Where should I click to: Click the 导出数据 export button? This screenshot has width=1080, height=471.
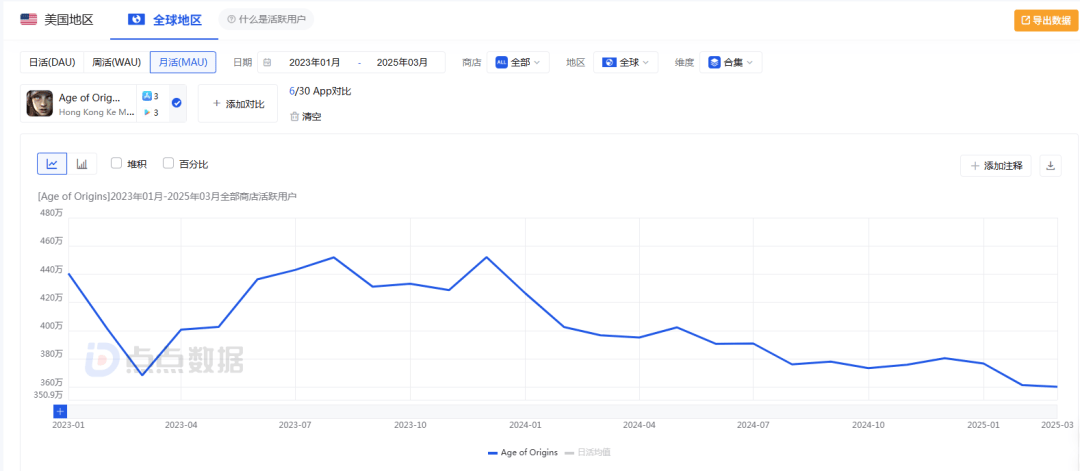[1046, 20]
